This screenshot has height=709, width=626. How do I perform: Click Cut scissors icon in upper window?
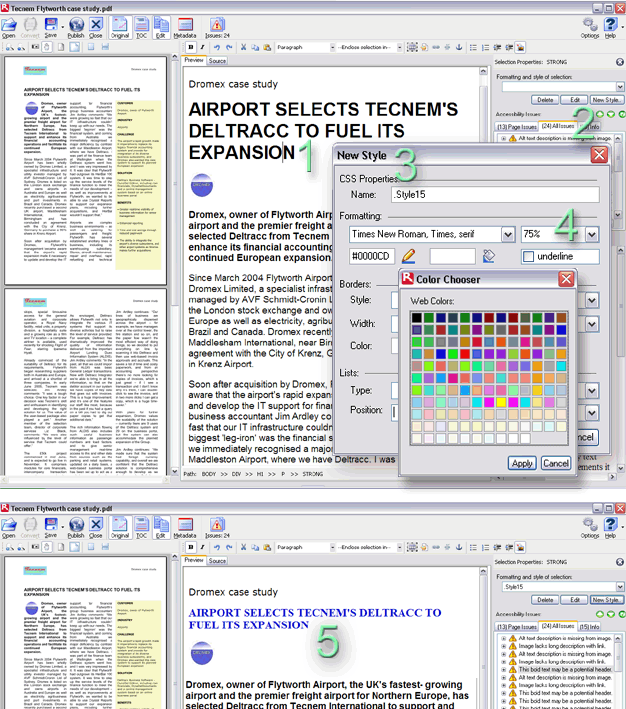tap(243, 47)
